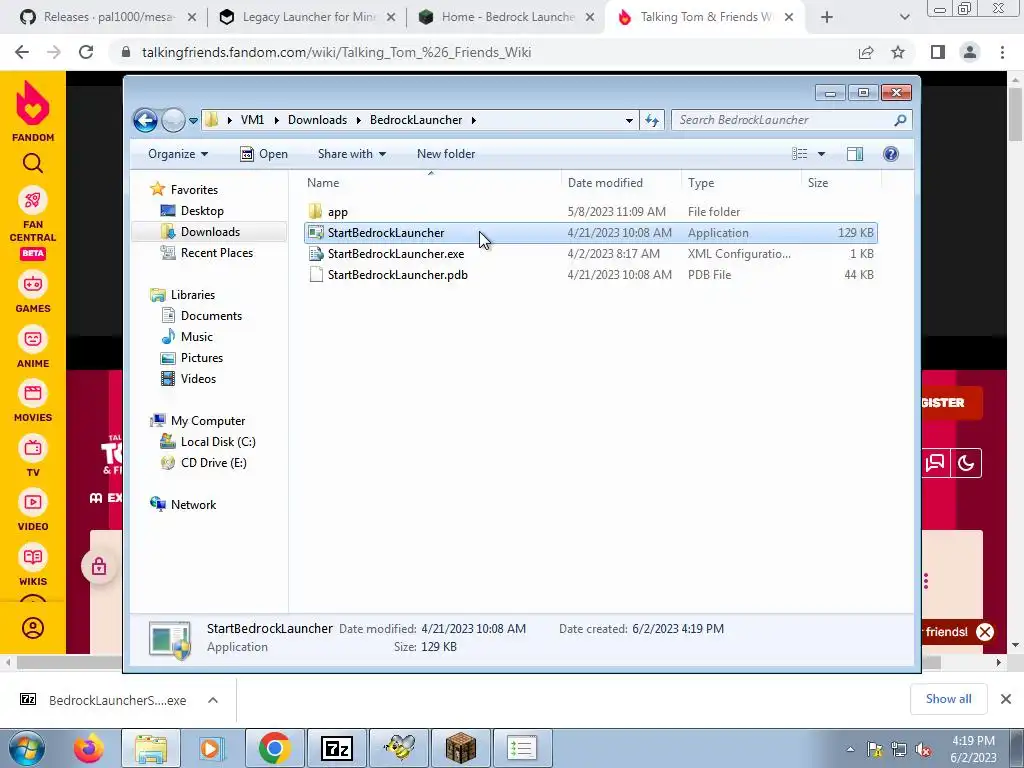The width and height of the screenshot is (1024, 768).
Task: Open the Minecraft block icon in taskbar
Action: pos(460,748)
